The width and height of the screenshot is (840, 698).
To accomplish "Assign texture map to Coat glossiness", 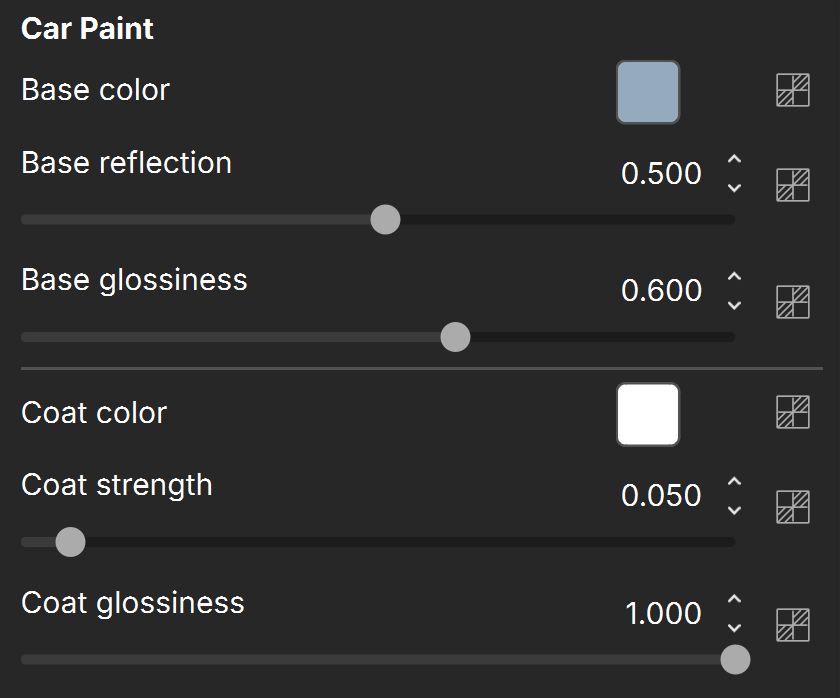I will [792, 625].
